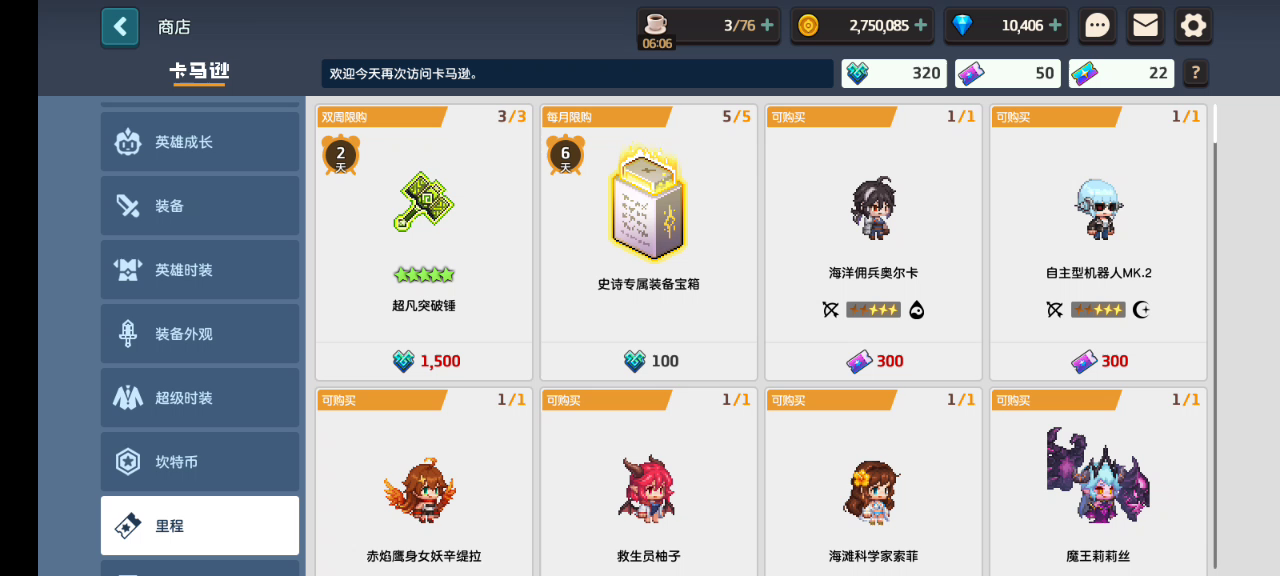Viewport: 1280px width, 576px height.
Task: Tap the back arrow next to 商店
Action: click(x=120, y=27)
